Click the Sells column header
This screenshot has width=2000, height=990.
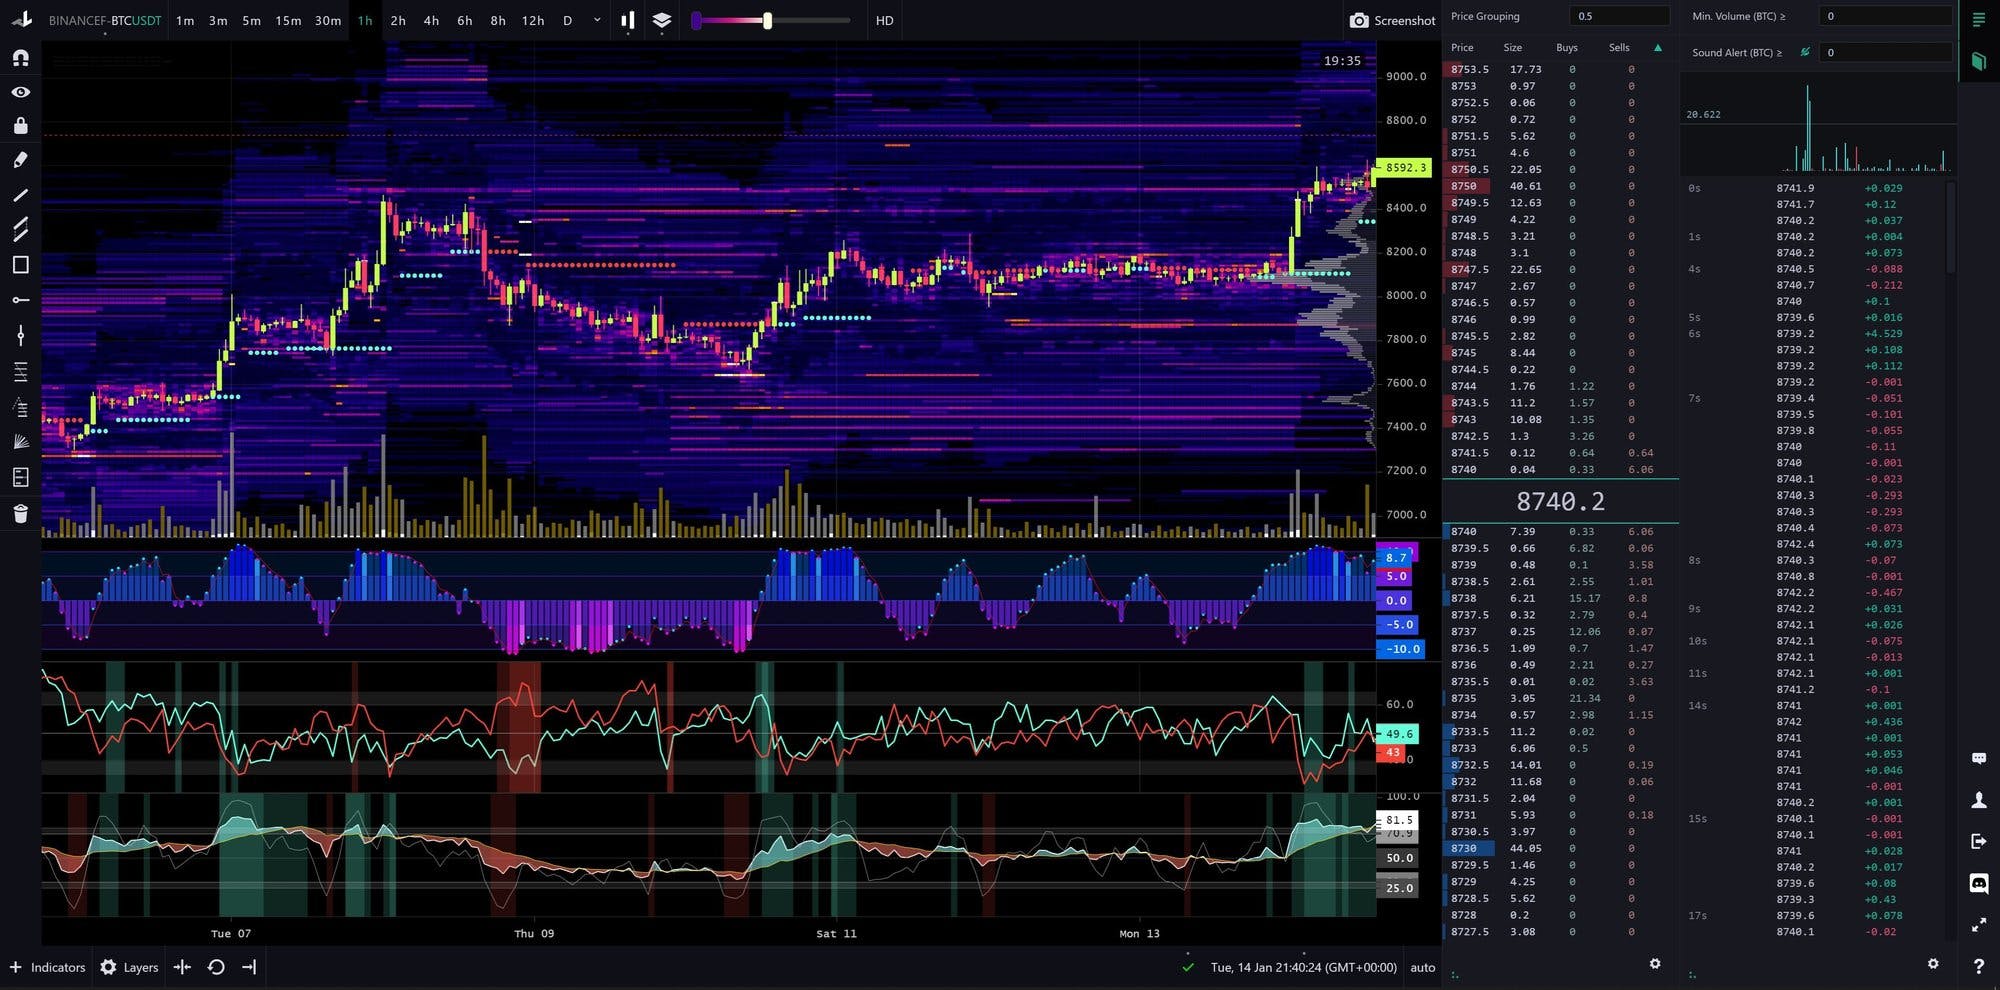(1619, 47)
